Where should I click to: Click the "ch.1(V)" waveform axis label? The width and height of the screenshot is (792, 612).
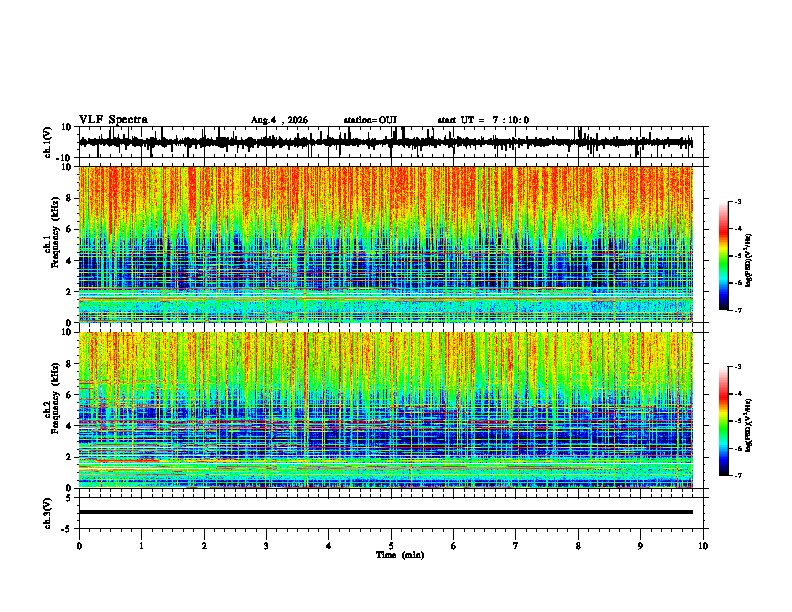point(48,142)
